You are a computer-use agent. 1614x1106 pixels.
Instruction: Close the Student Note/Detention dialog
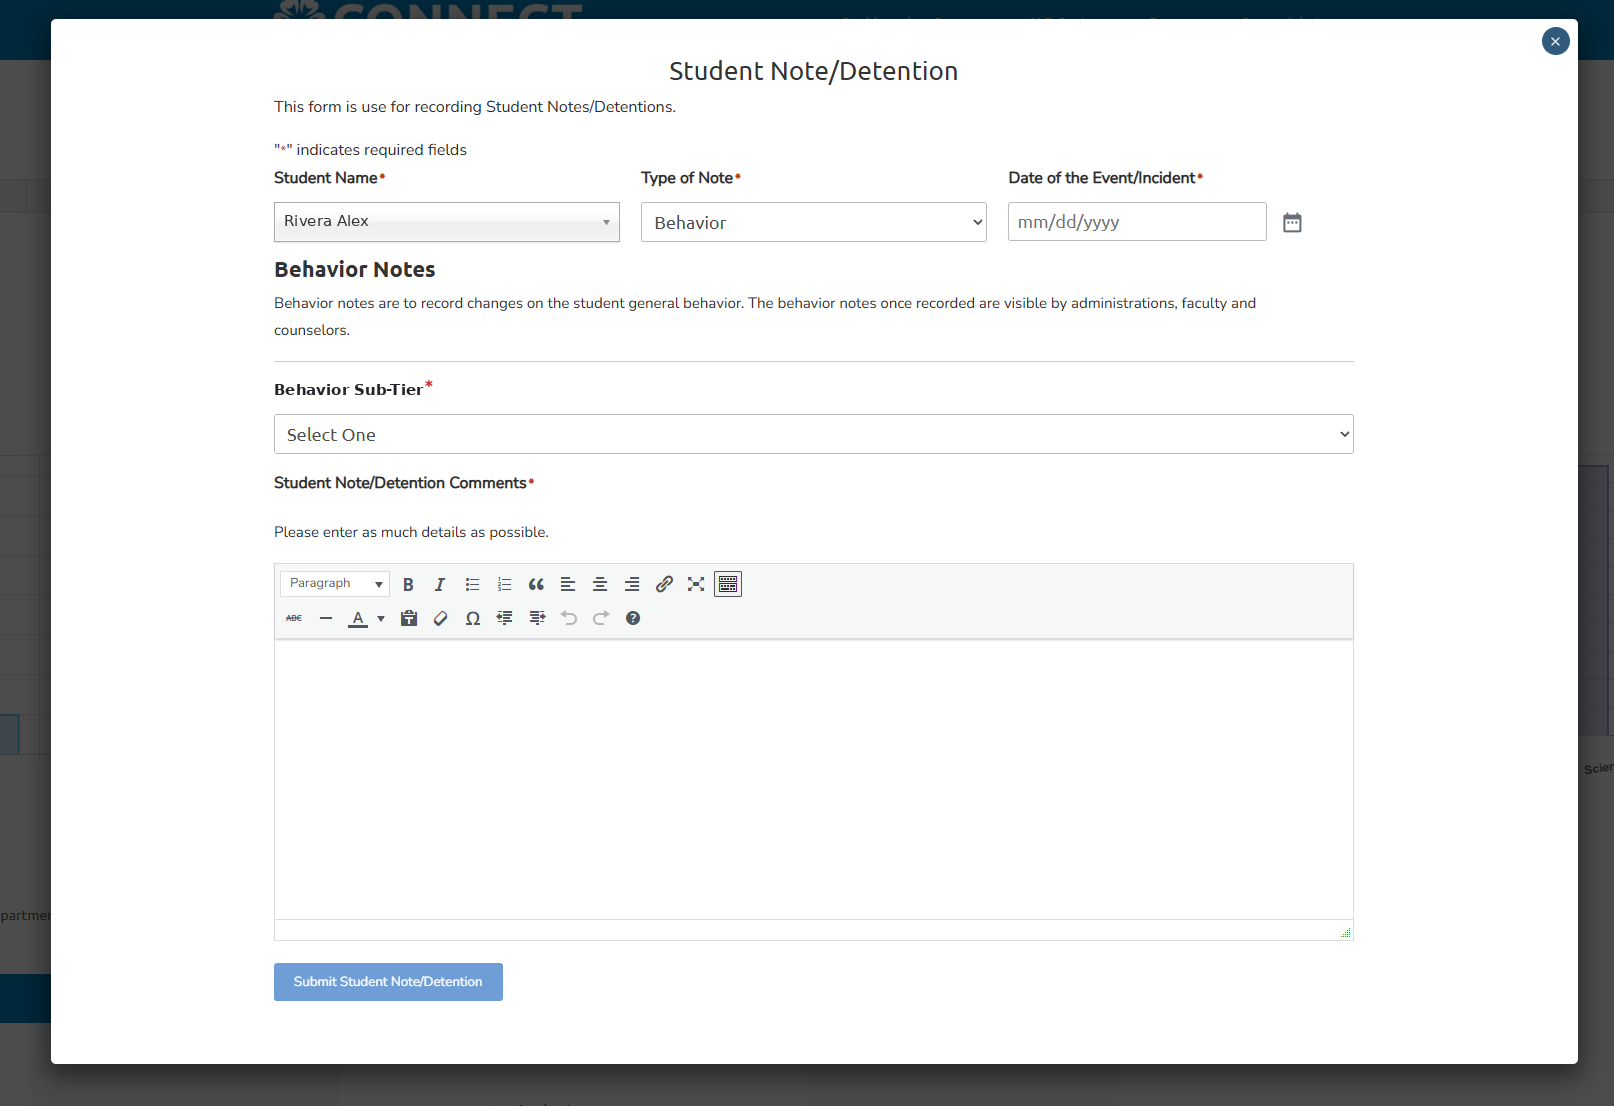coord(1555,41)
